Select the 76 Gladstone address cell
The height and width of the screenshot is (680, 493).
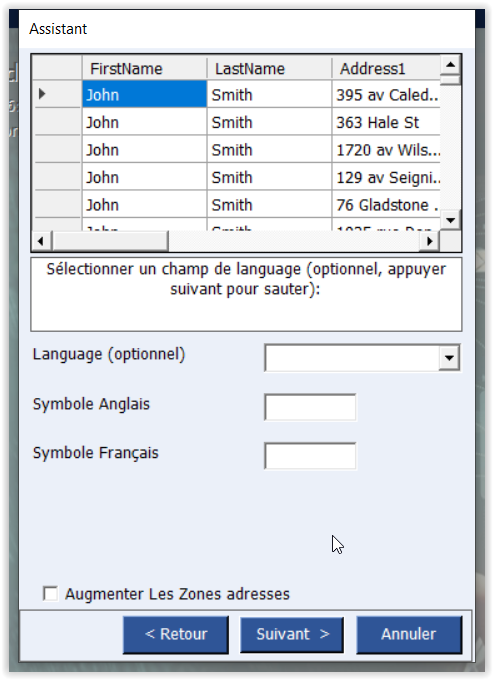386,205
